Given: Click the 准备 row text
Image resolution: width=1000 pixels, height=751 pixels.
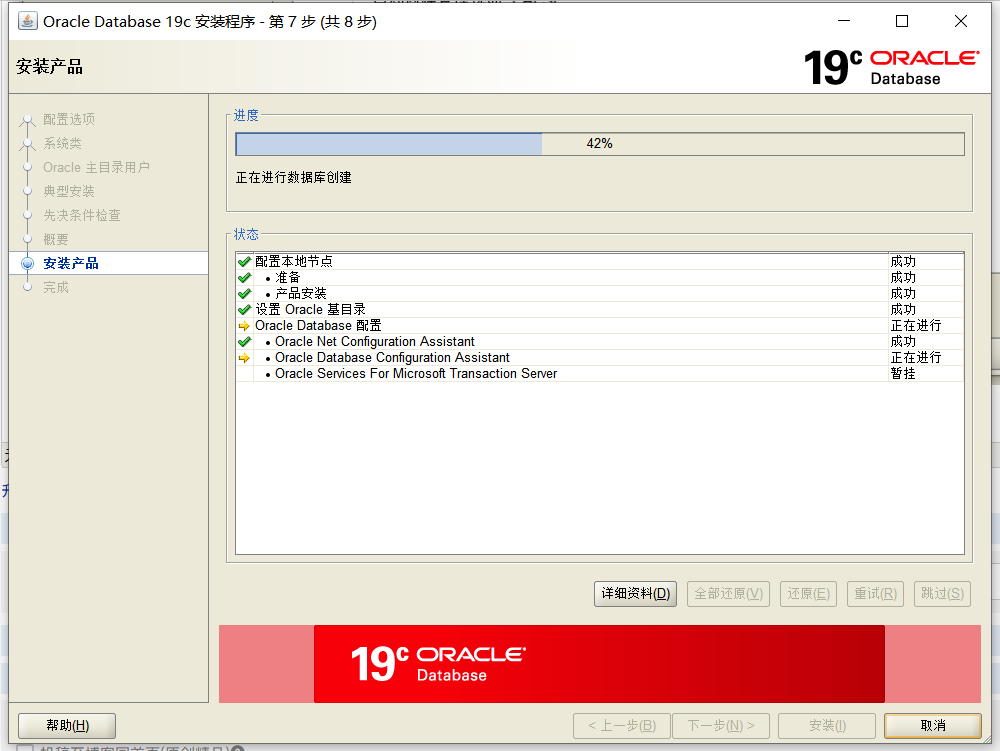Looking at the screenshot, I should click(x=288, y=277).
